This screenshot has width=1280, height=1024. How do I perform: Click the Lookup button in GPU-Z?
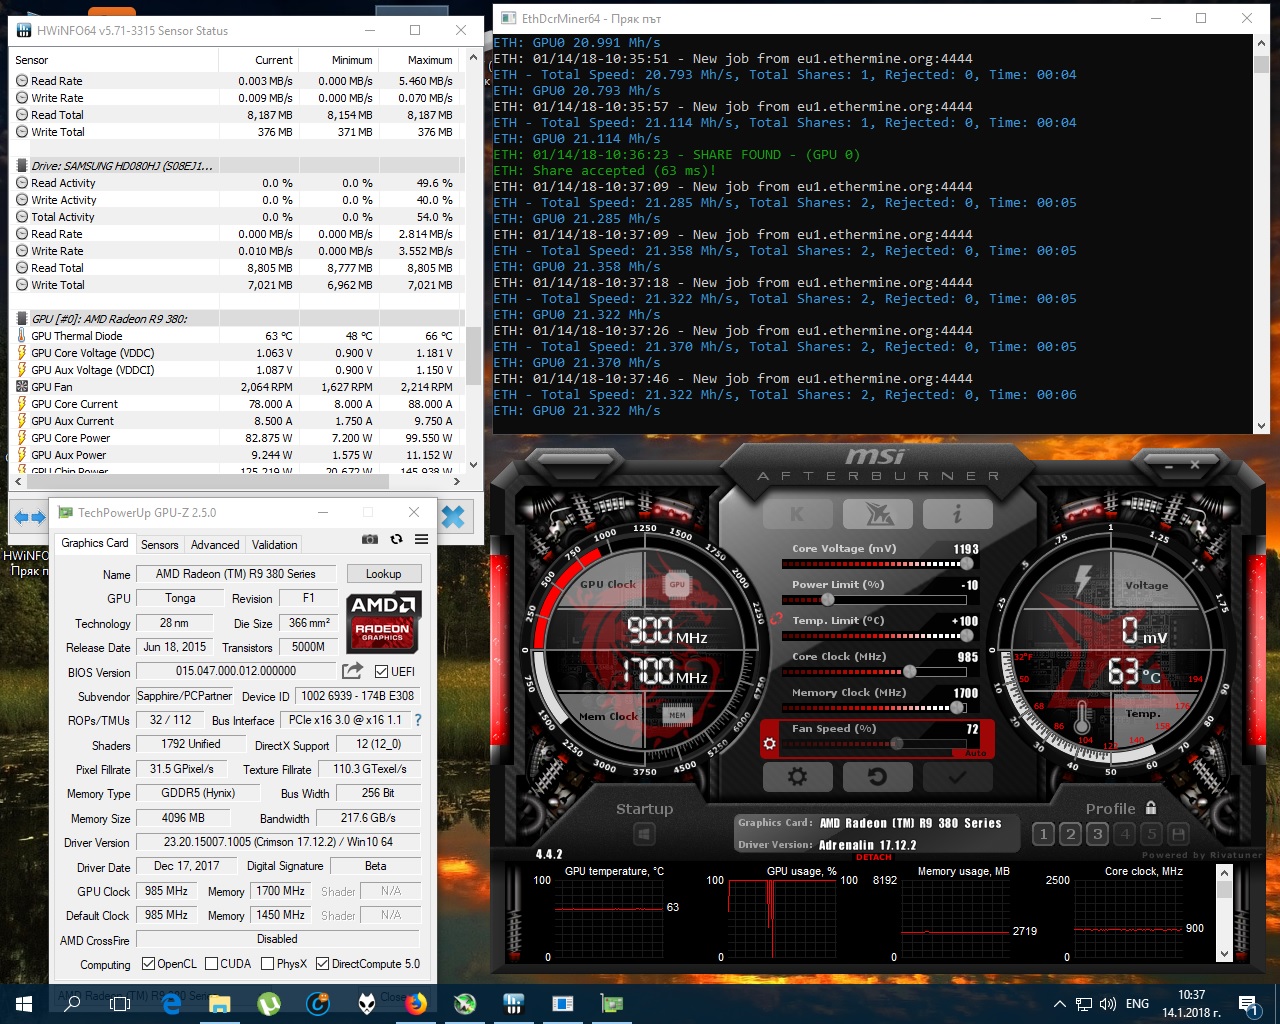pyautogui.click(x=383, y=574)
